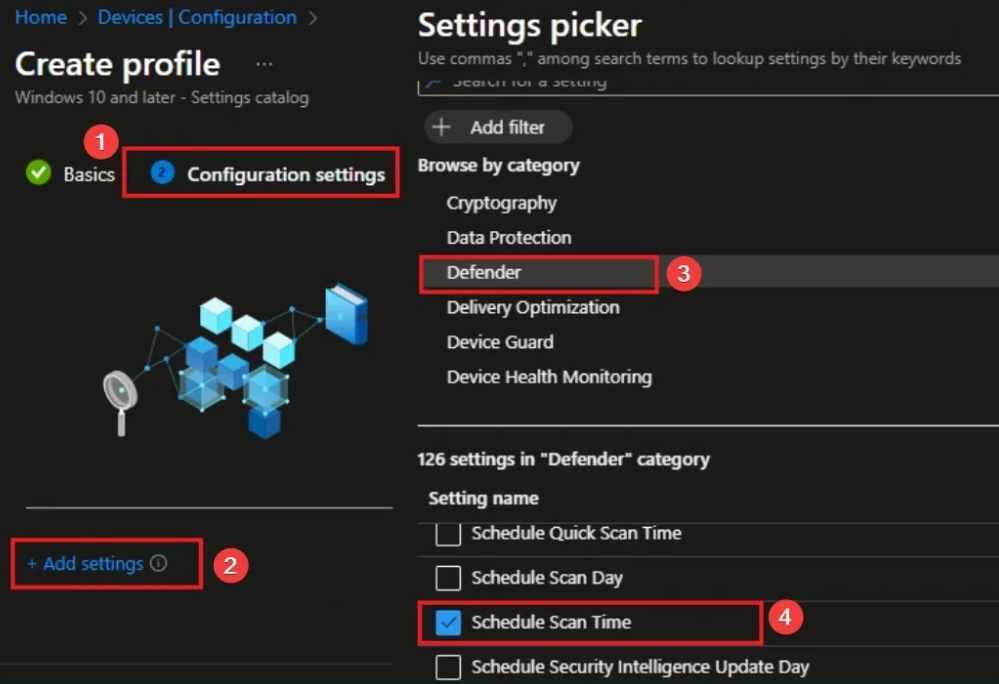The height and width of the screenshot is (684, 999).
Task: Click the 126 settings in Defender category text
Action: point(563,459)
